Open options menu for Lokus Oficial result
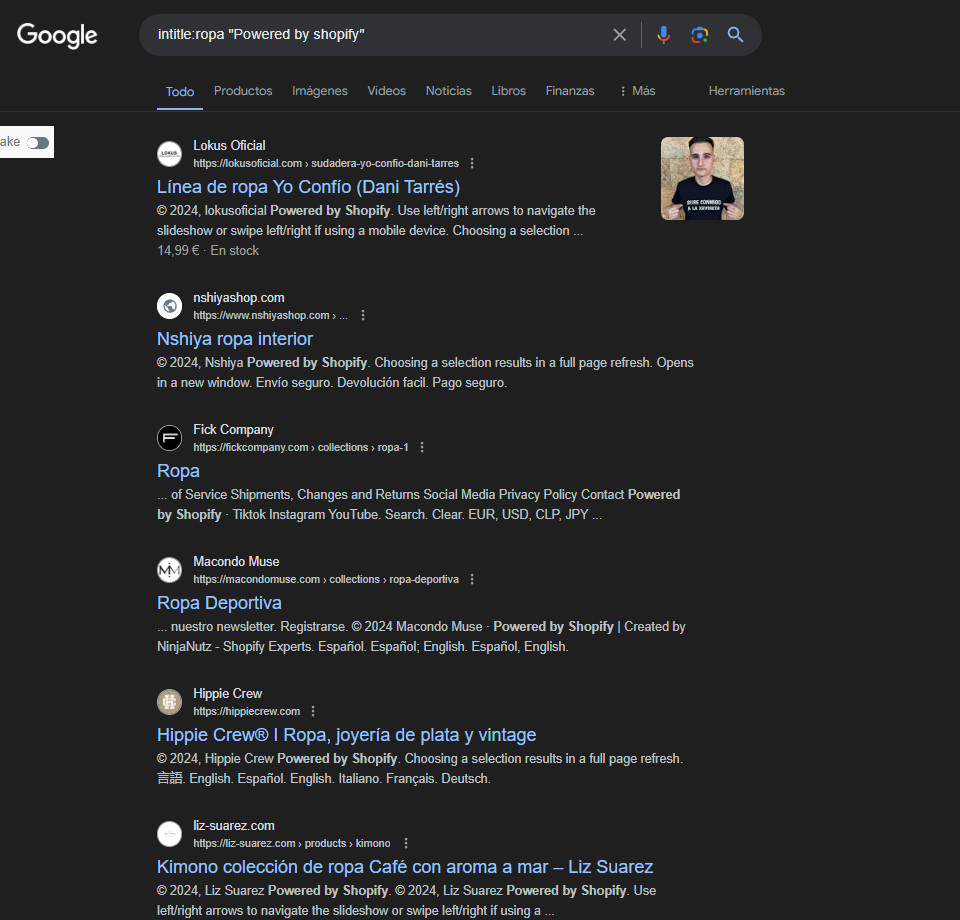Screen dimensions: 960x920 (x=472, y=163)
